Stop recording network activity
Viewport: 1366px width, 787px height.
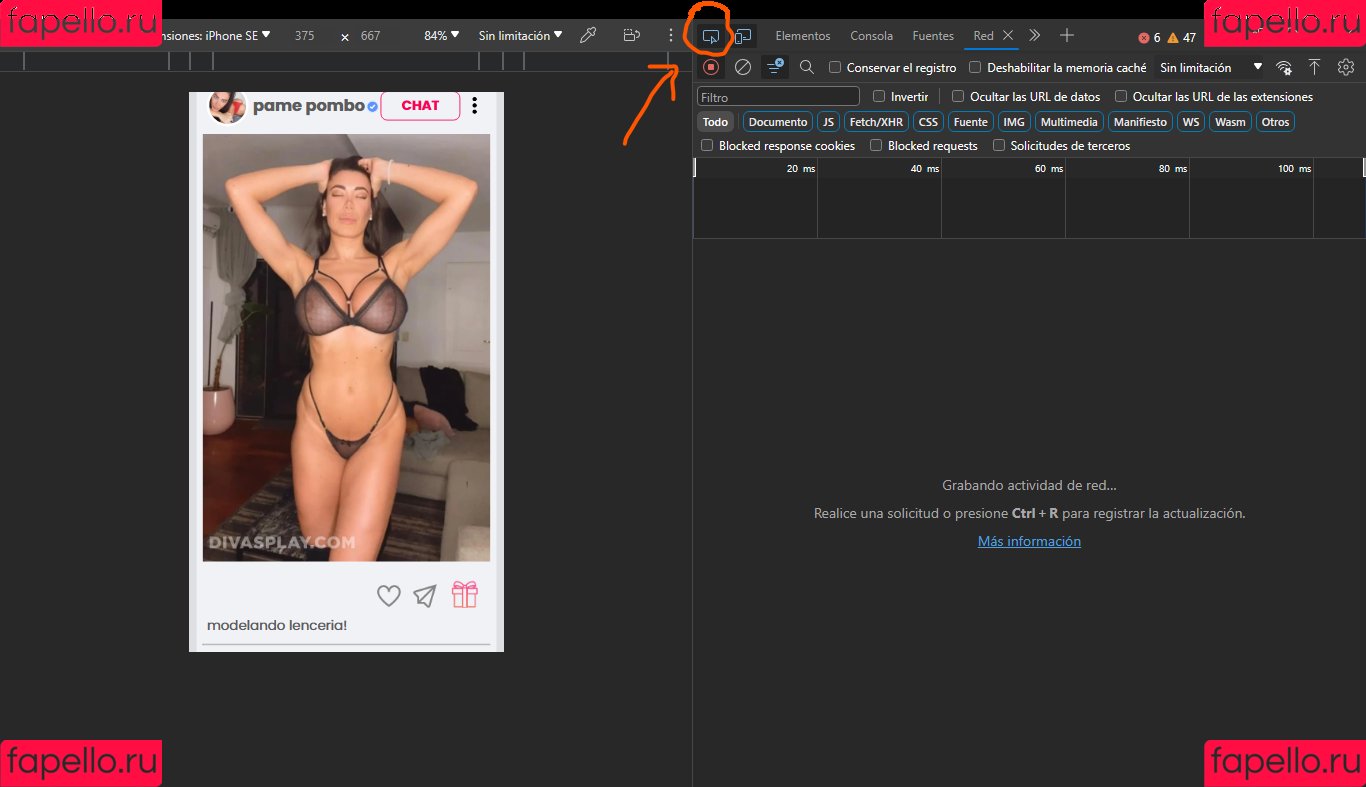(711, 67)
